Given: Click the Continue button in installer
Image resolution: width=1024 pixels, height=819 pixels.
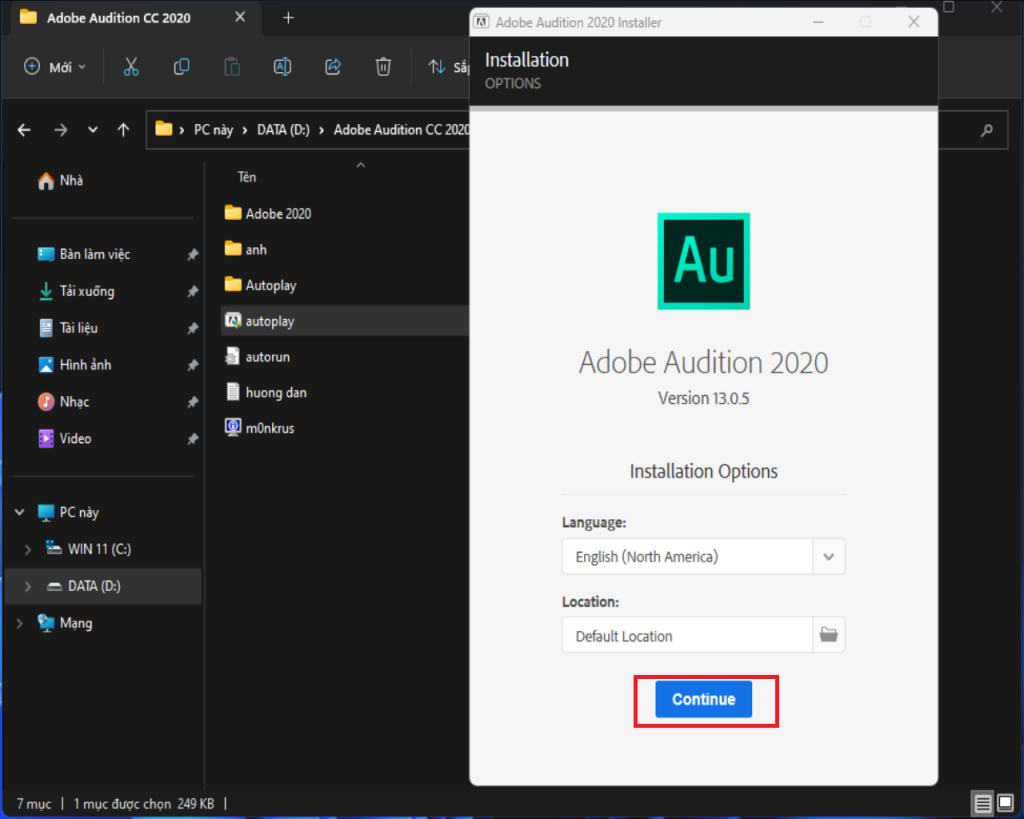Looking at the screenshot, I should 703,699.
